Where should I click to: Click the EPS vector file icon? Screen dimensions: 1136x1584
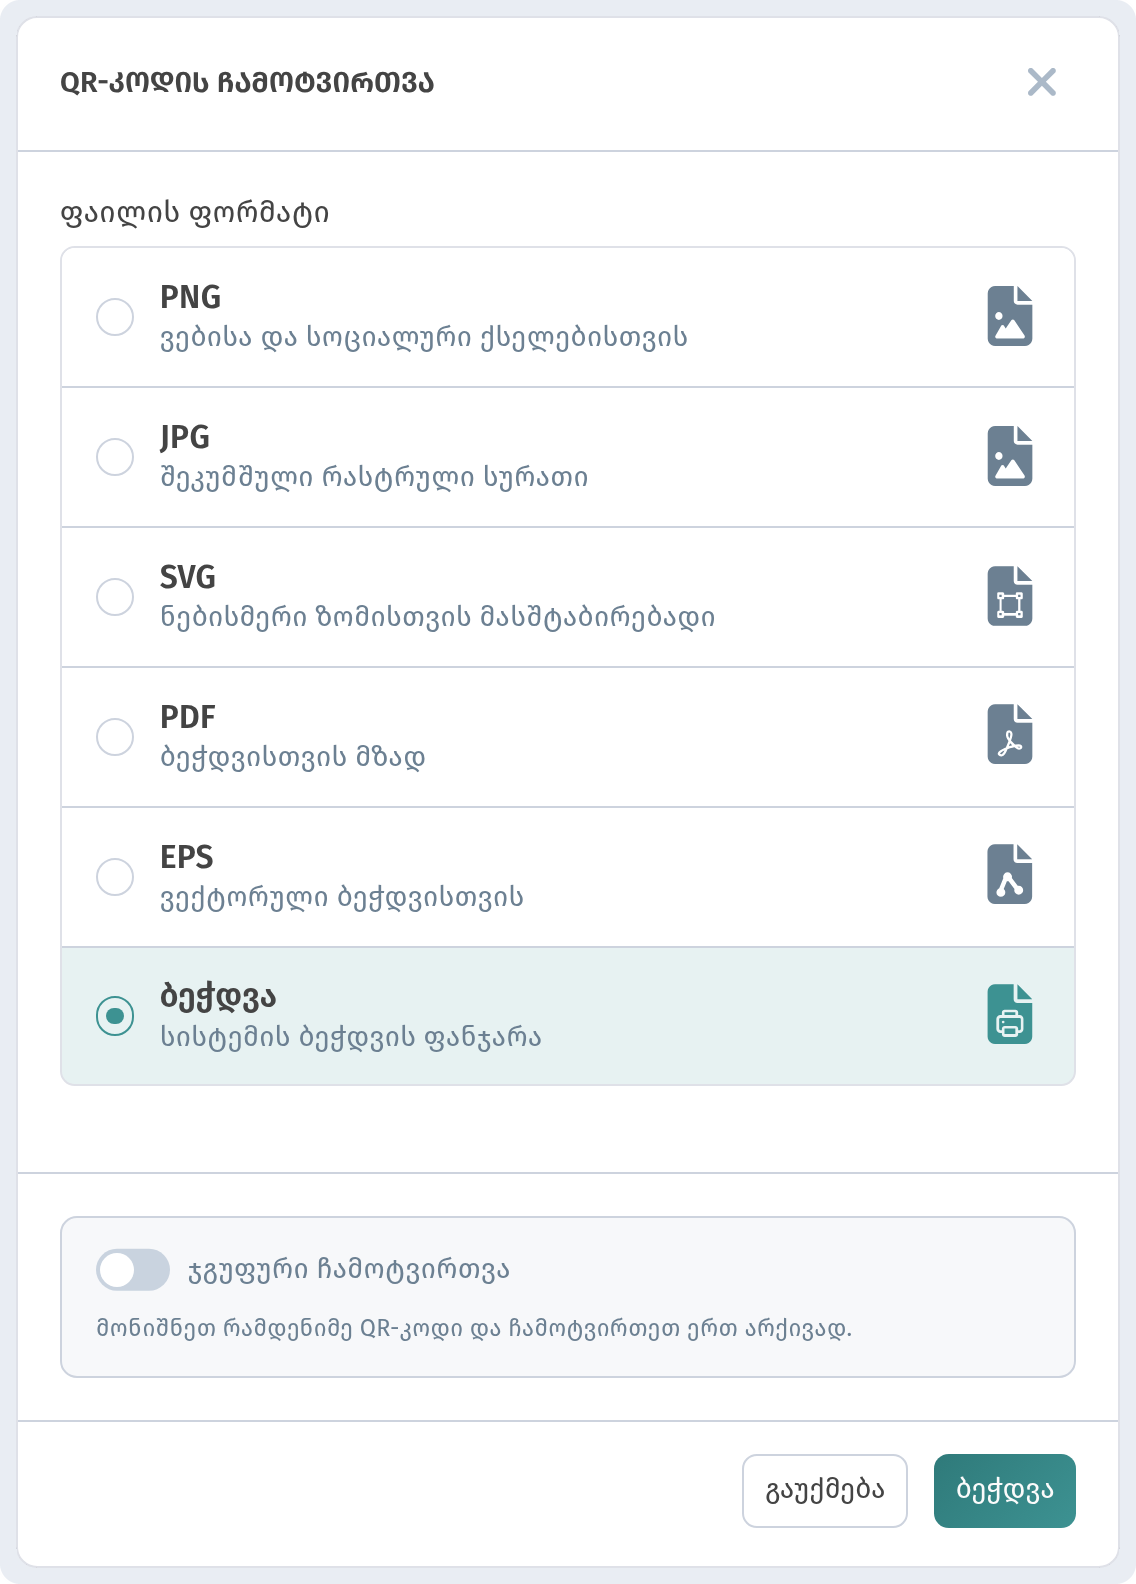click(x=1010, y=874)
